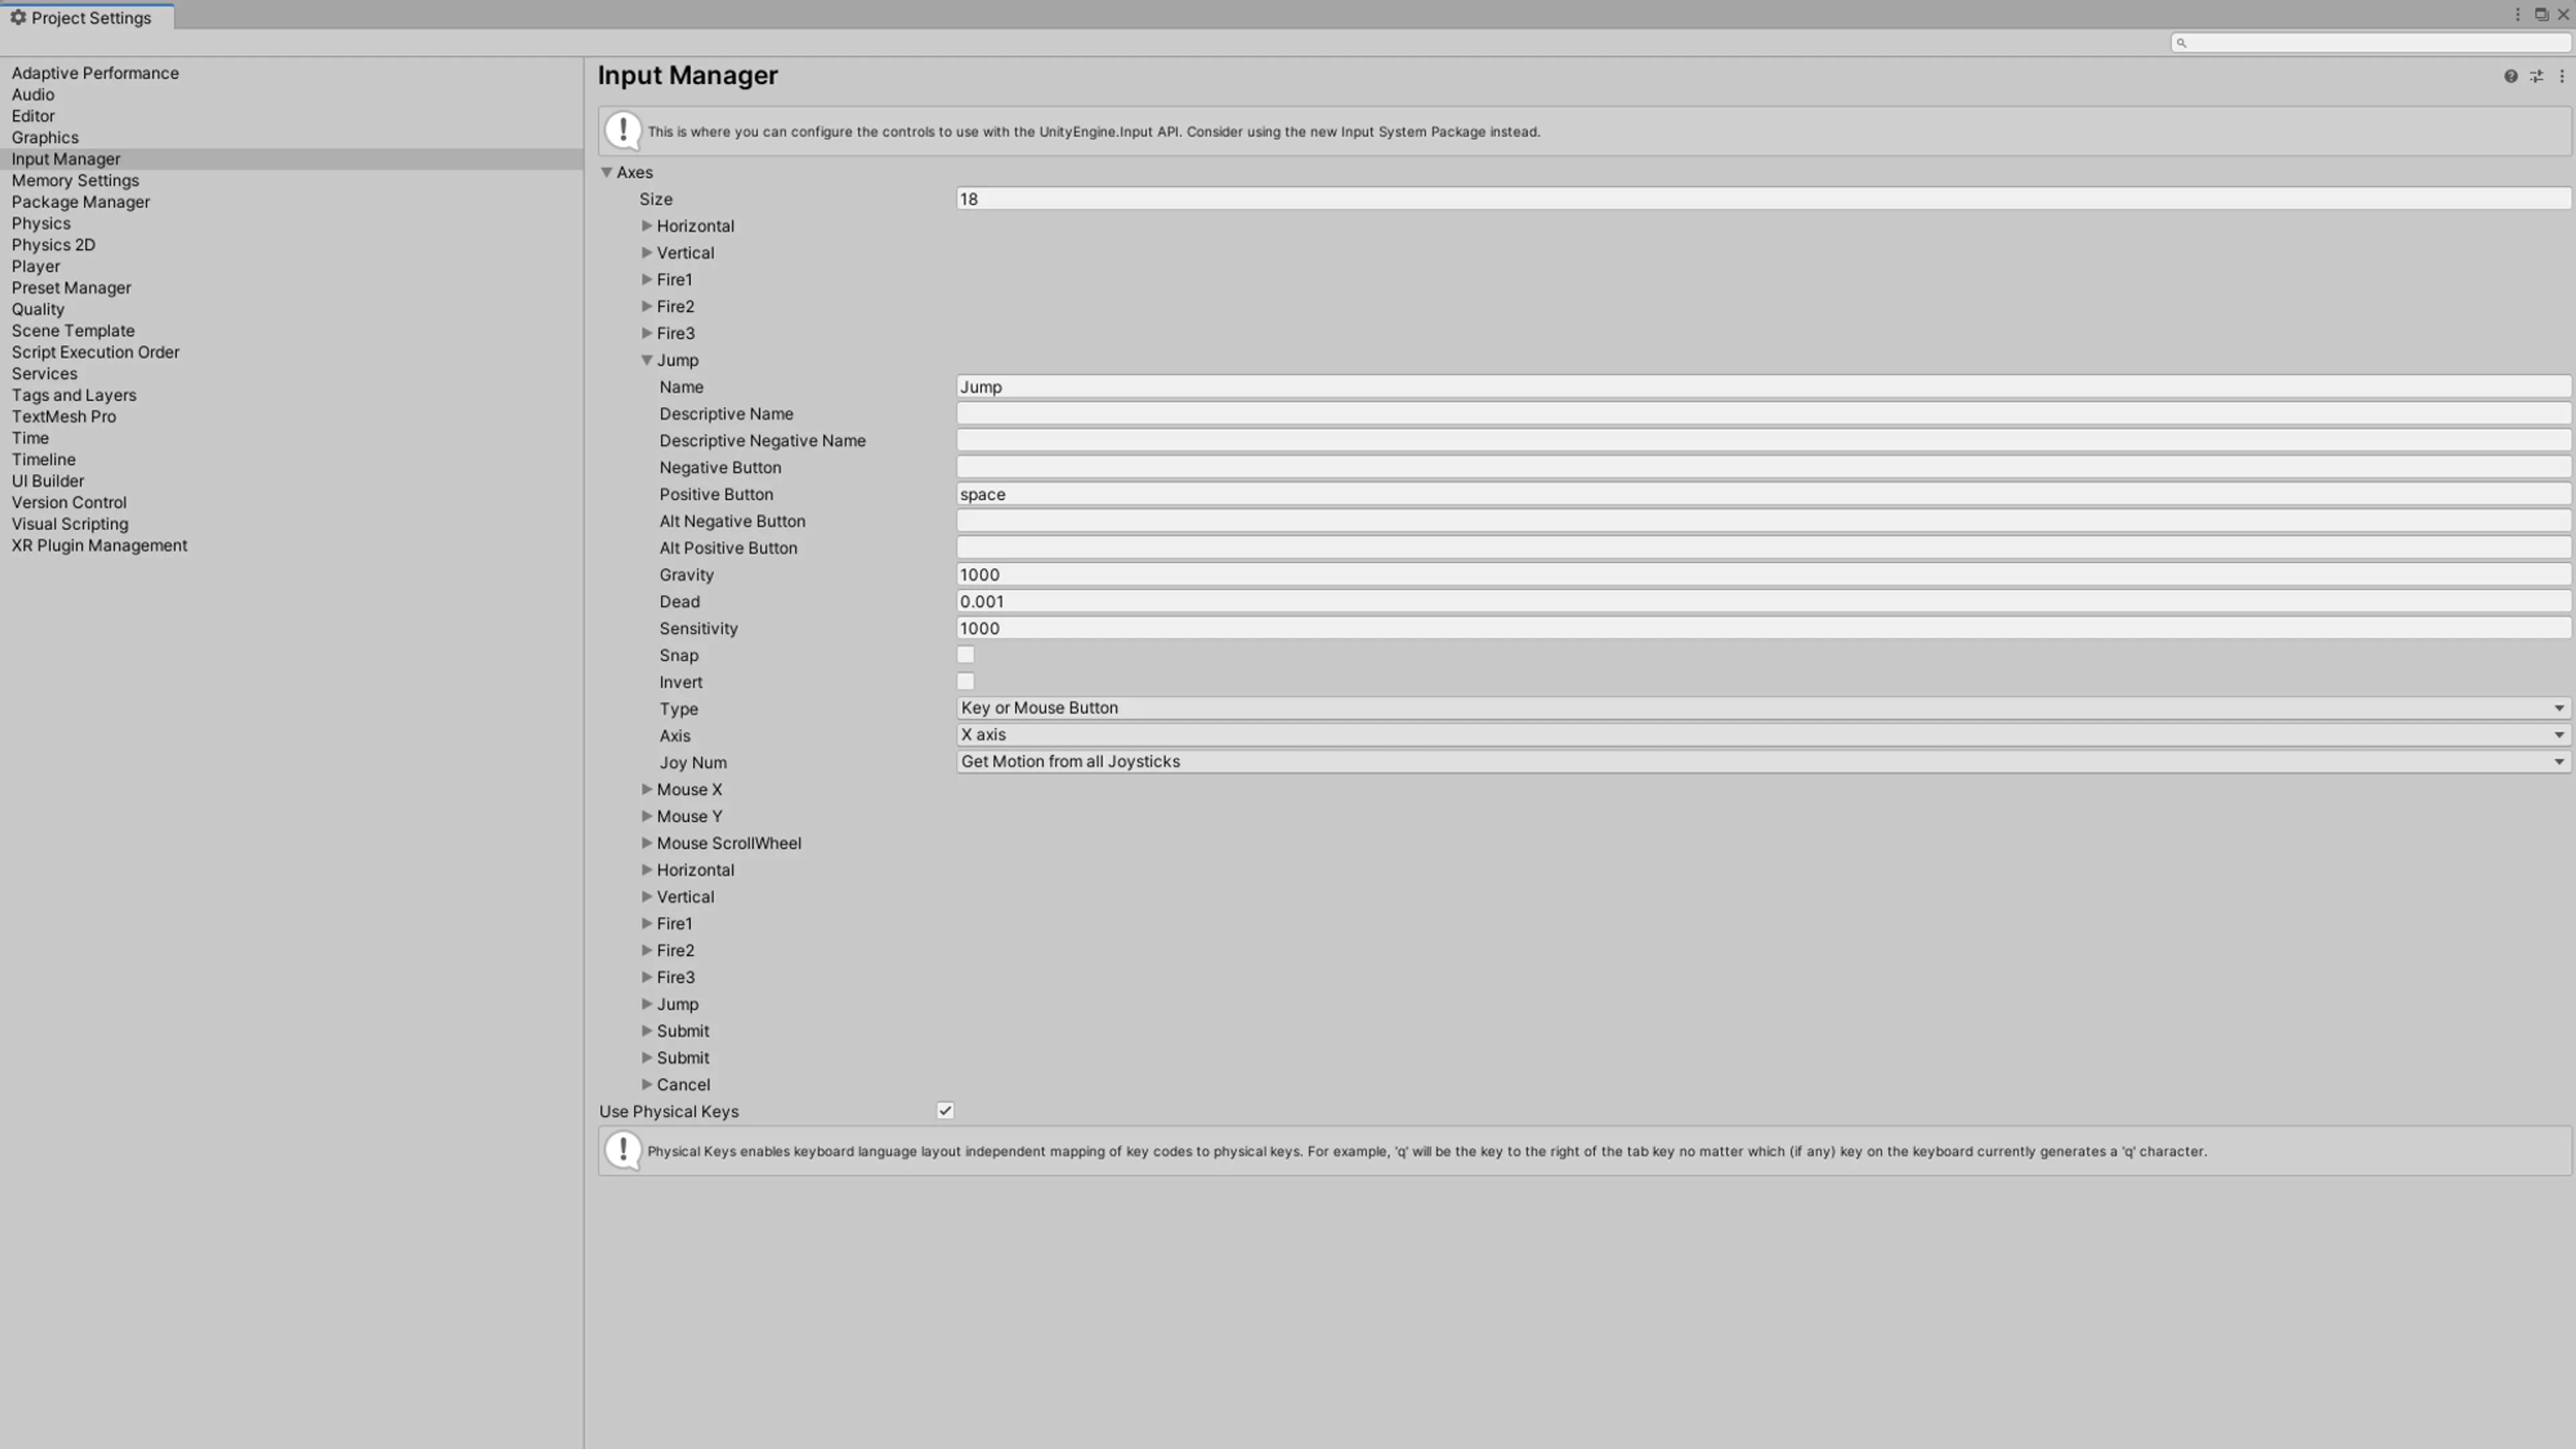
Task: Click the Input Manager help icon
Action: pyautogui.click(x=2510, y=74)
